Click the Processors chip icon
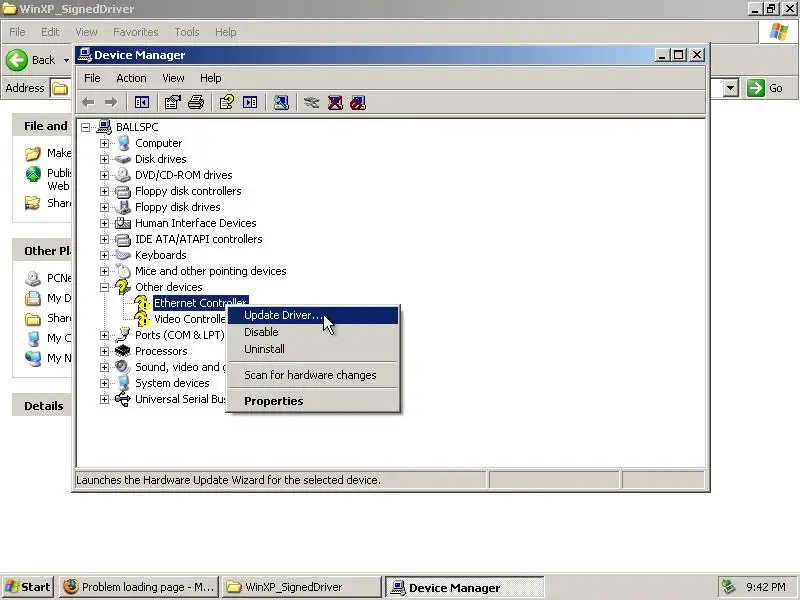The height and width of the screenshot is (600, 800). coord(123,351)
